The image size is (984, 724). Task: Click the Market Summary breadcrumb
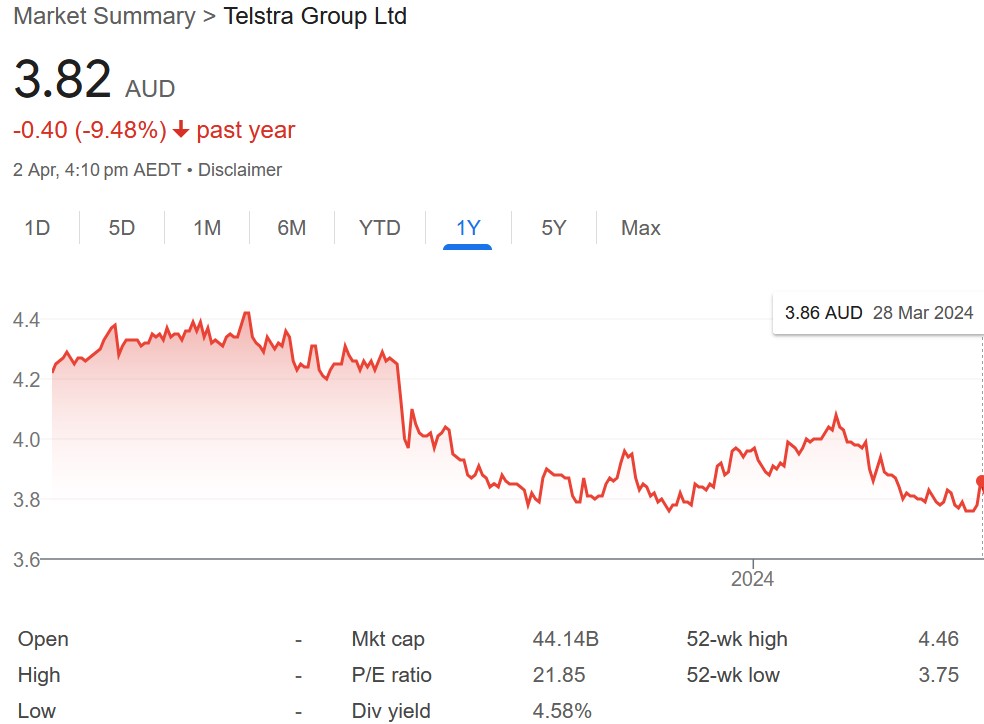pos(104,17)
